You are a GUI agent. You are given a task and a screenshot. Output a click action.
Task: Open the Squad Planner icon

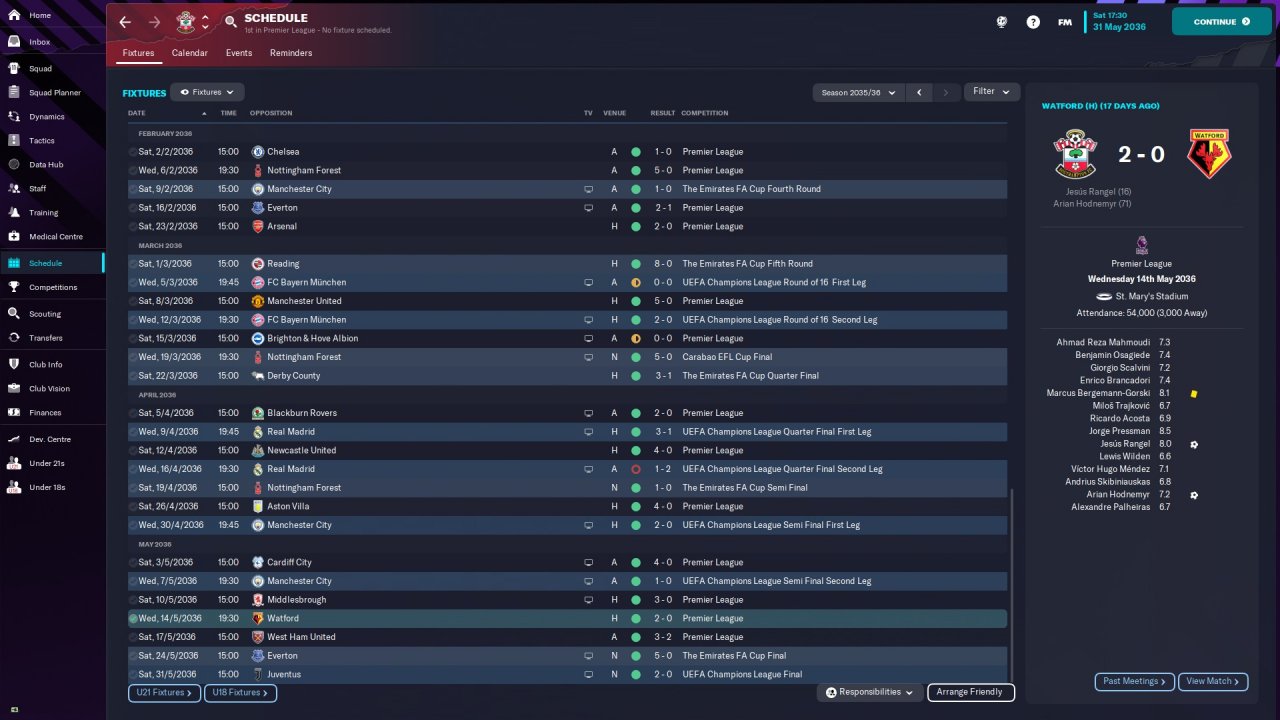(14, 93)
